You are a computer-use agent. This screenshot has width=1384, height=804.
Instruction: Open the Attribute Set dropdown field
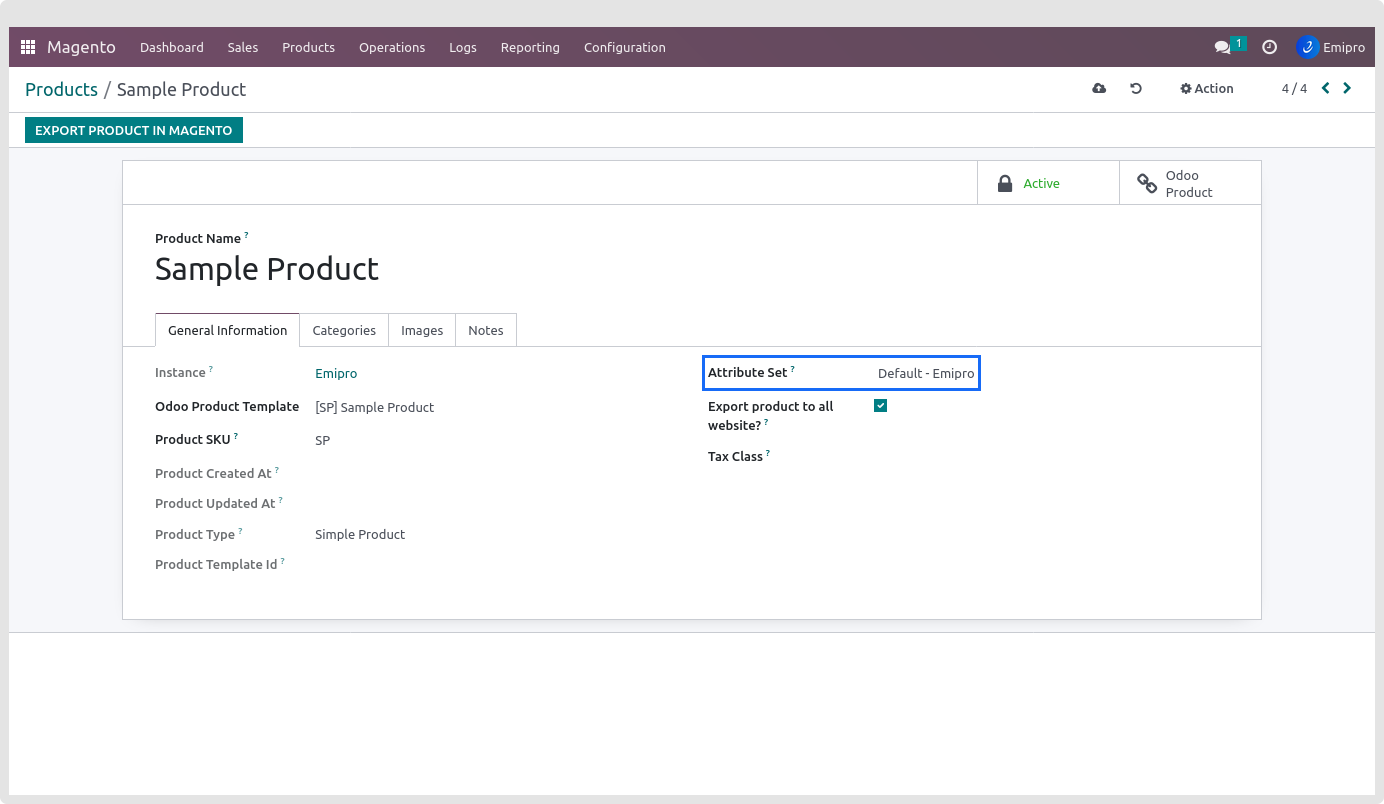click(925, 374)
